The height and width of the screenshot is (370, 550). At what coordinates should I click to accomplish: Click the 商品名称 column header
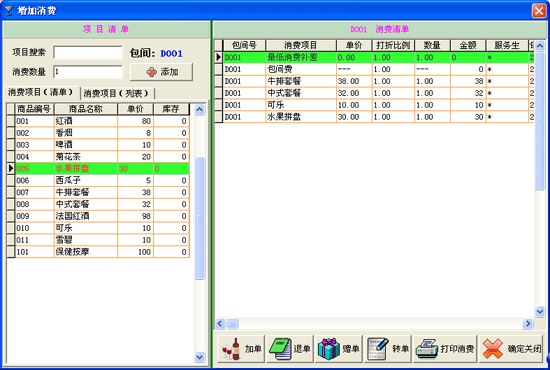tap(86, 109)
